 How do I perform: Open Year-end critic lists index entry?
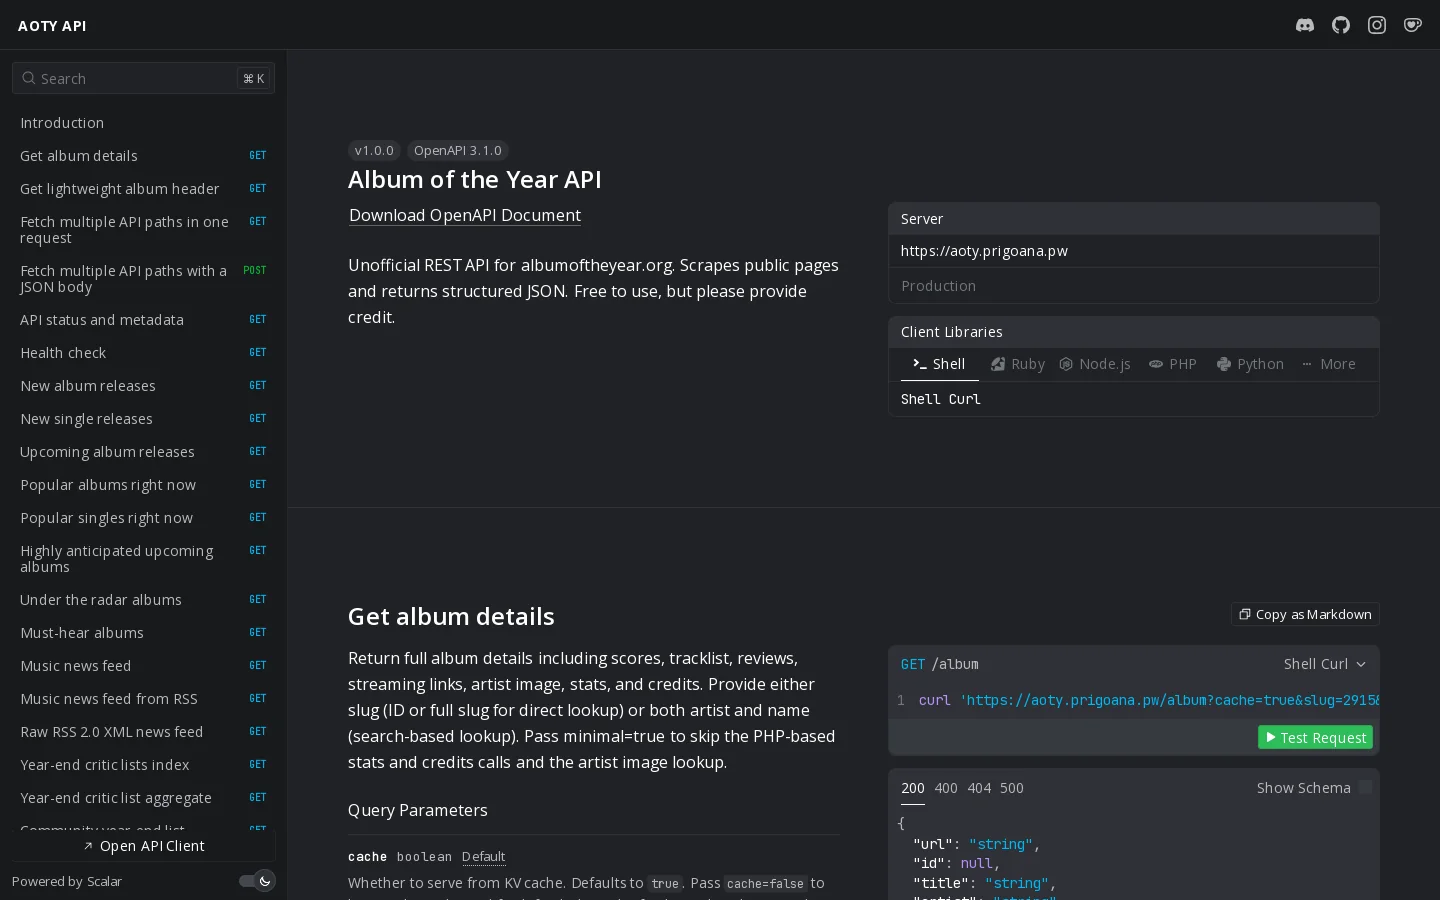pos(143,765)
